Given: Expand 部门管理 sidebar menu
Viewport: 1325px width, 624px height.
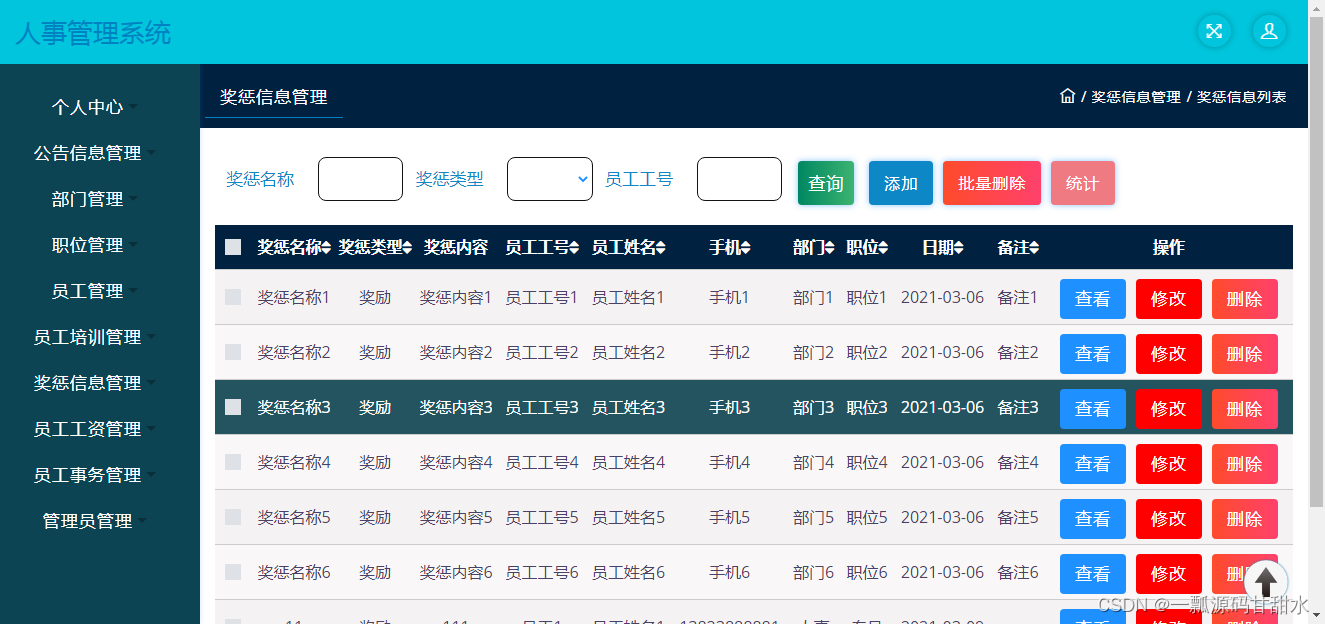Looking at the screenshot, I should [95, 199].
